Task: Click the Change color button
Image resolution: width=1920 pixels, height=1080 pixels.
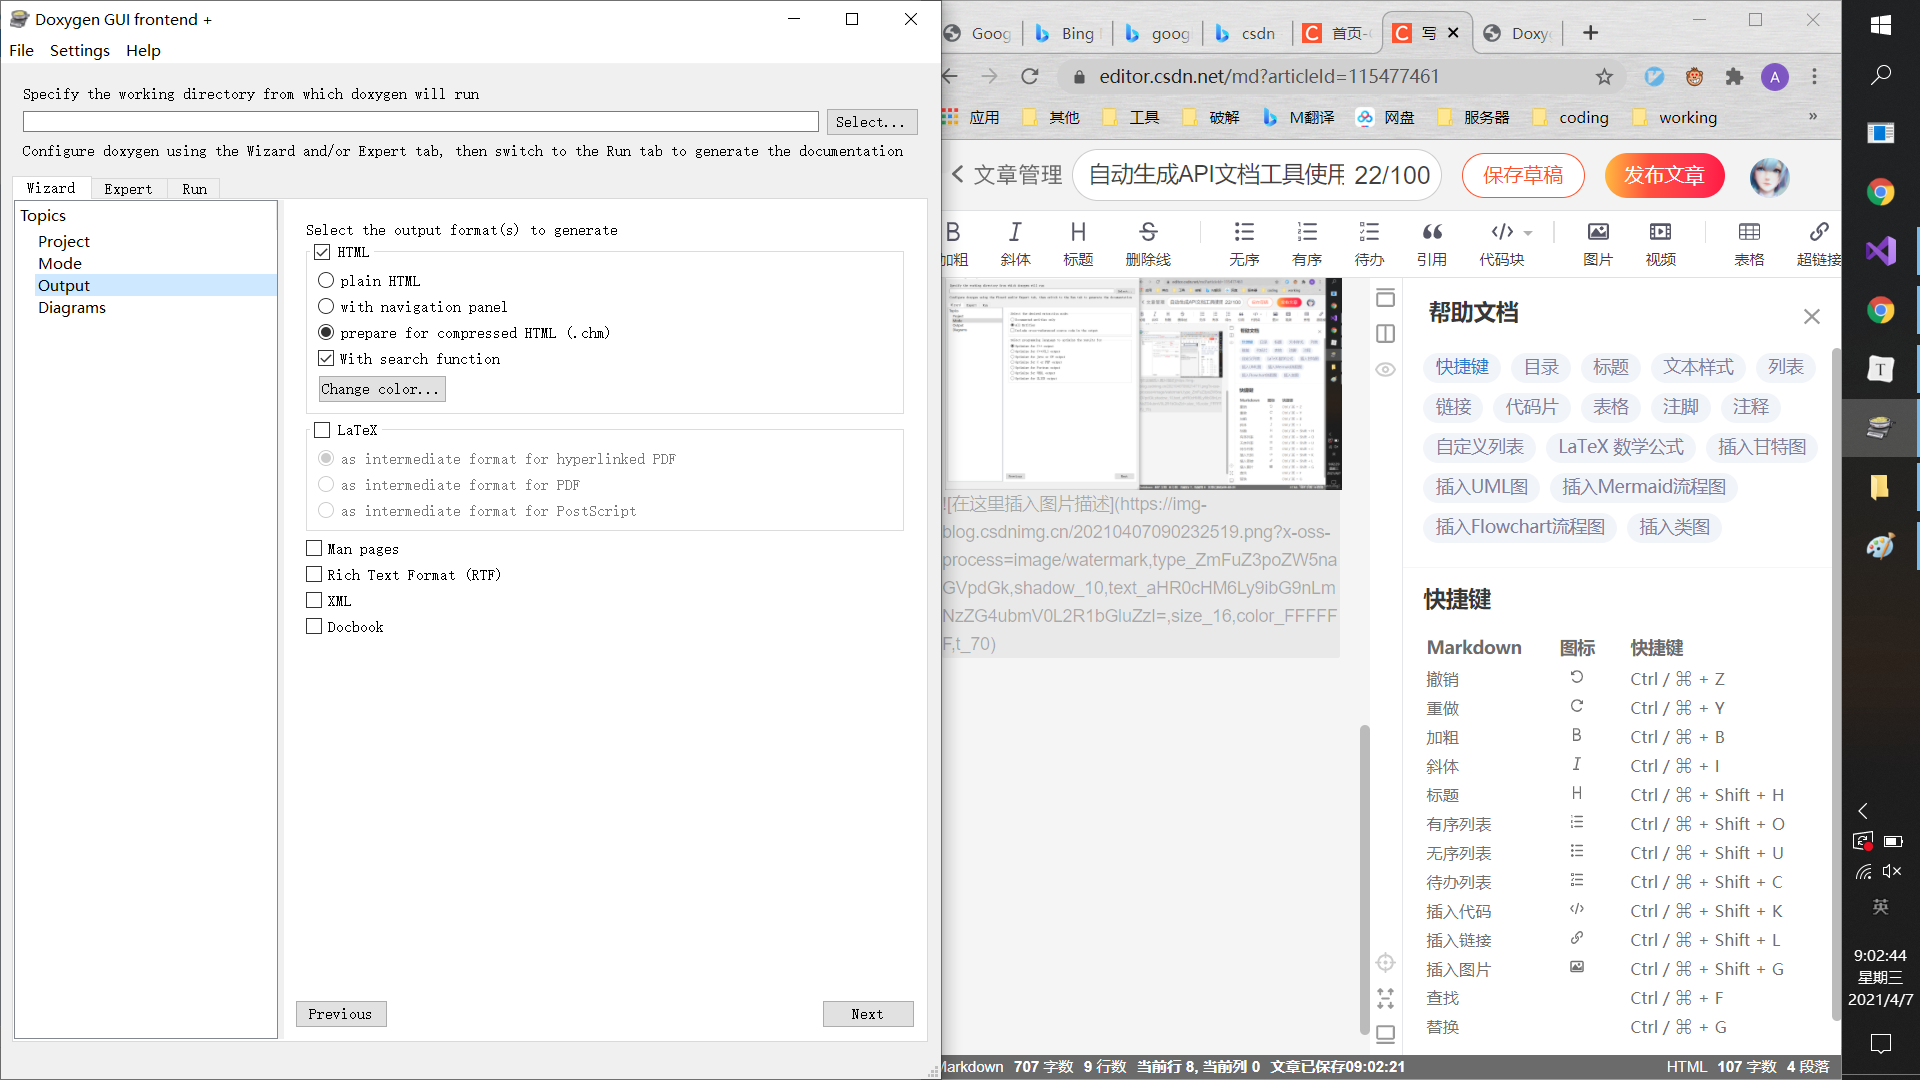Action: click(x=381, y=389)
